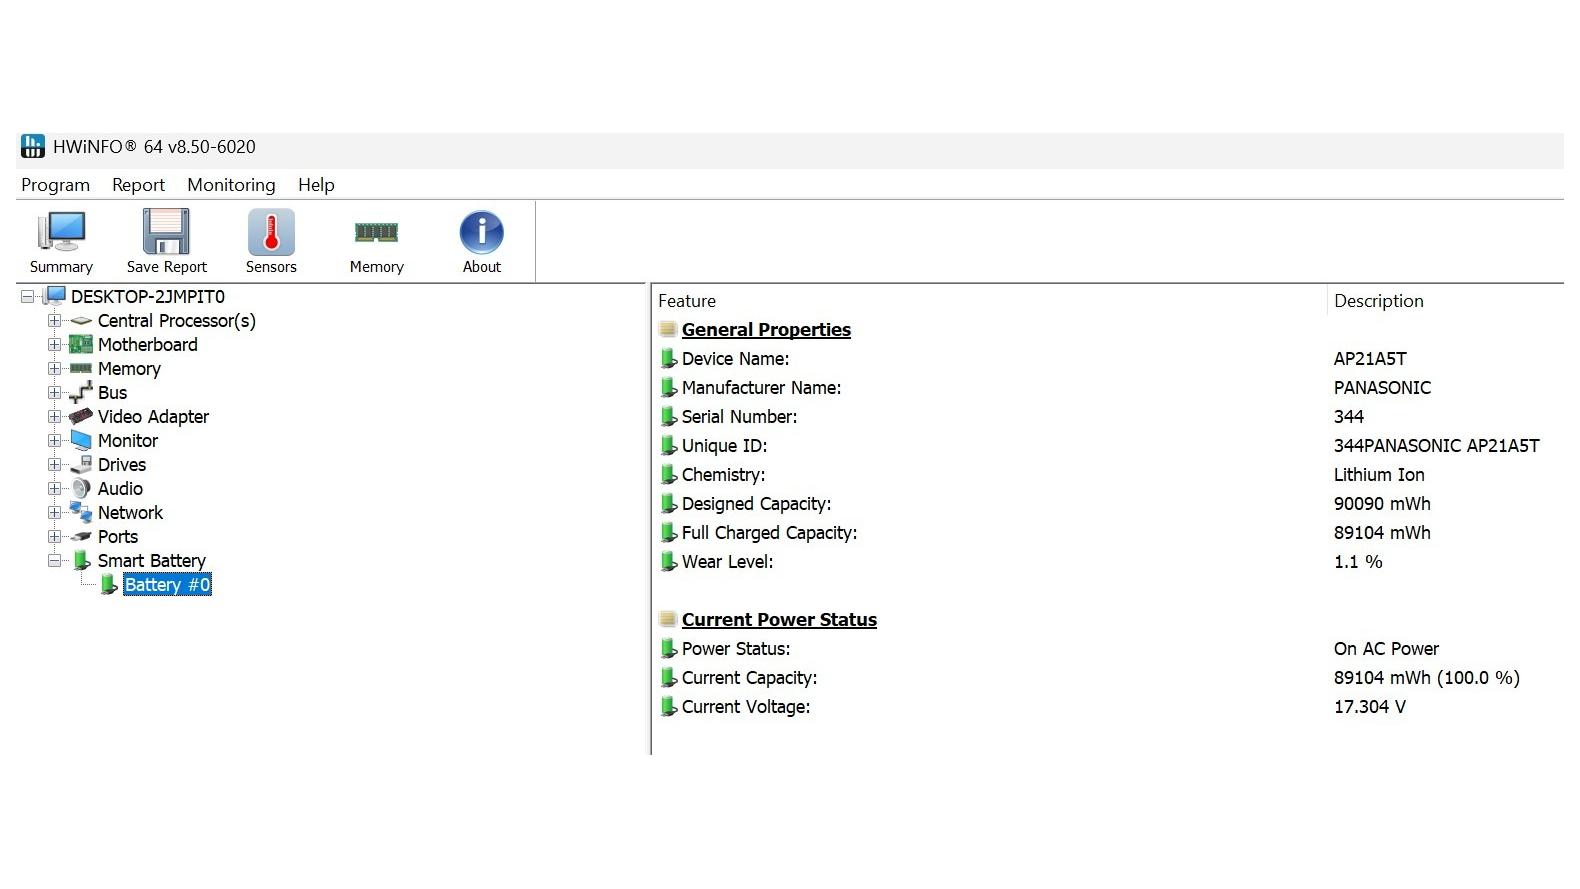Click the Ports tree node icon
Viewport: 1580px width, 889px height.
[x=81, y=537]
